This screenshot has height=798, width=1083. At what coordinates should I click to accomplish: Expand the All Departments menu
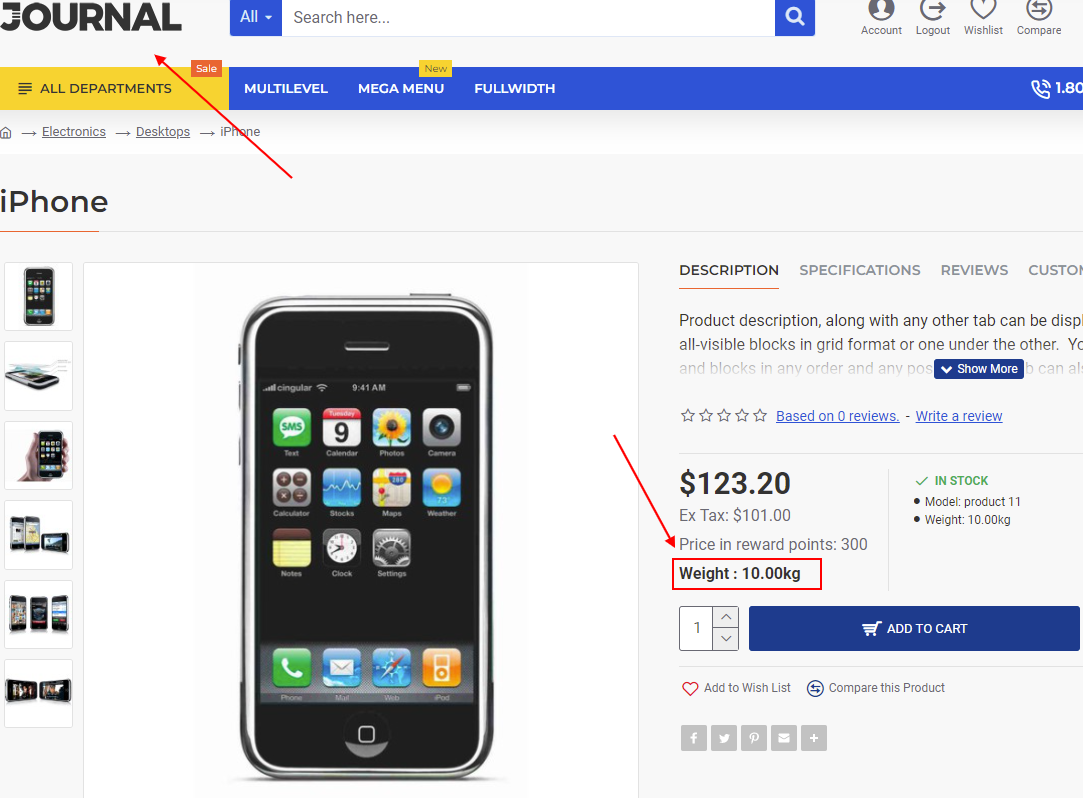(95, 88)
